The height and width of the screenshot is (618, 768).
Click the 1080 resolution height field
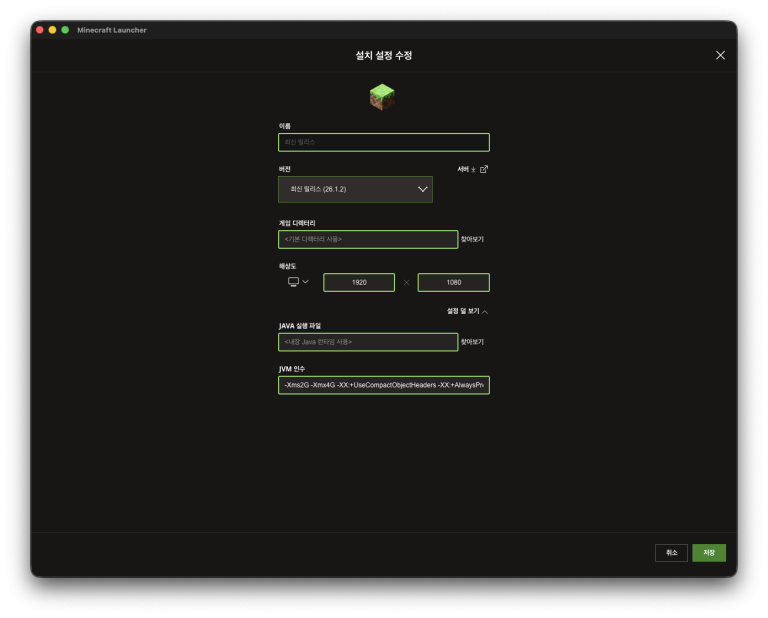[454, 283]
